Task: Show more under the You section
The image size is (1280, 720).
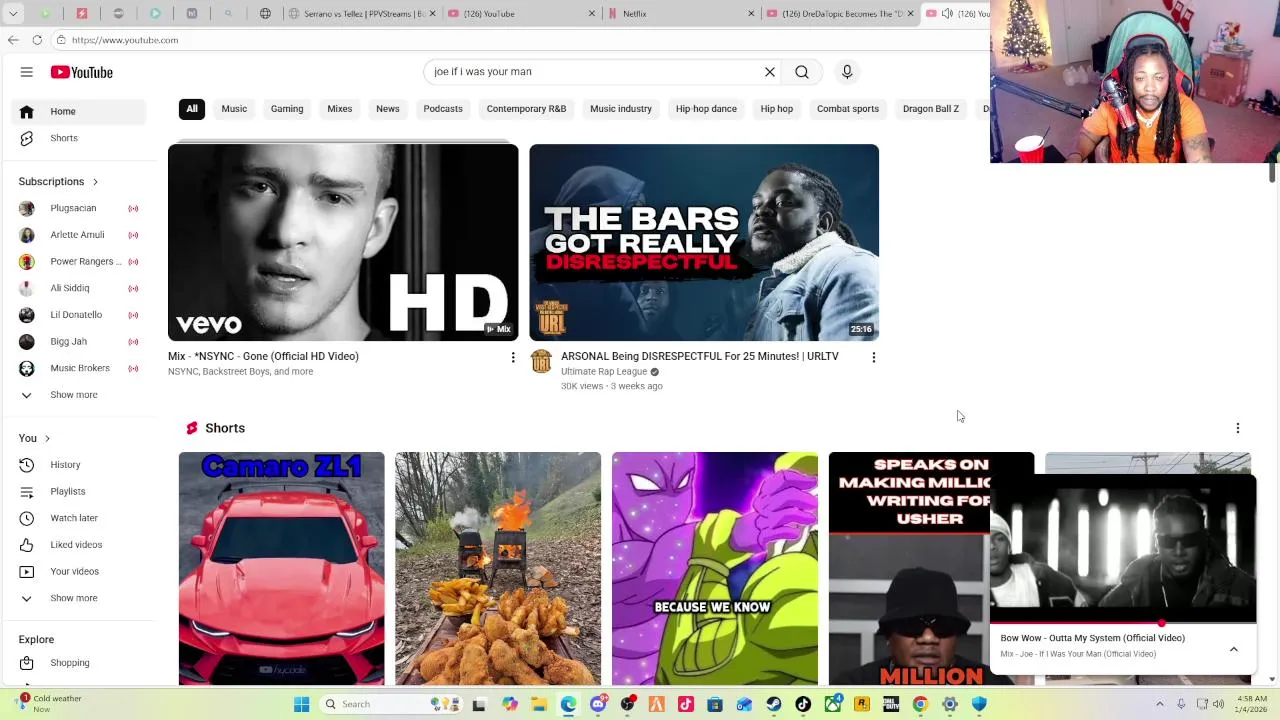Action: tap(80, 598)
